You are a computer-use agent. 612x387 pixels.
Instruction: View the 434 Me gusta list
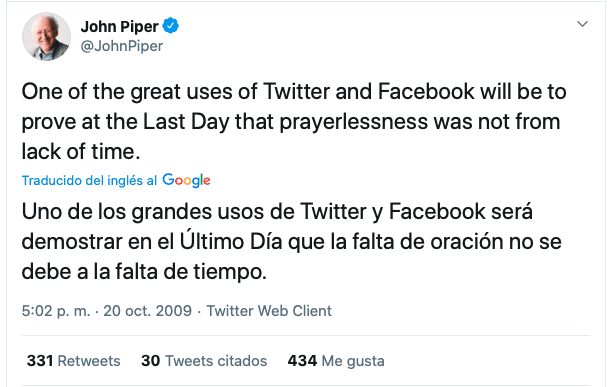point(336,361)
